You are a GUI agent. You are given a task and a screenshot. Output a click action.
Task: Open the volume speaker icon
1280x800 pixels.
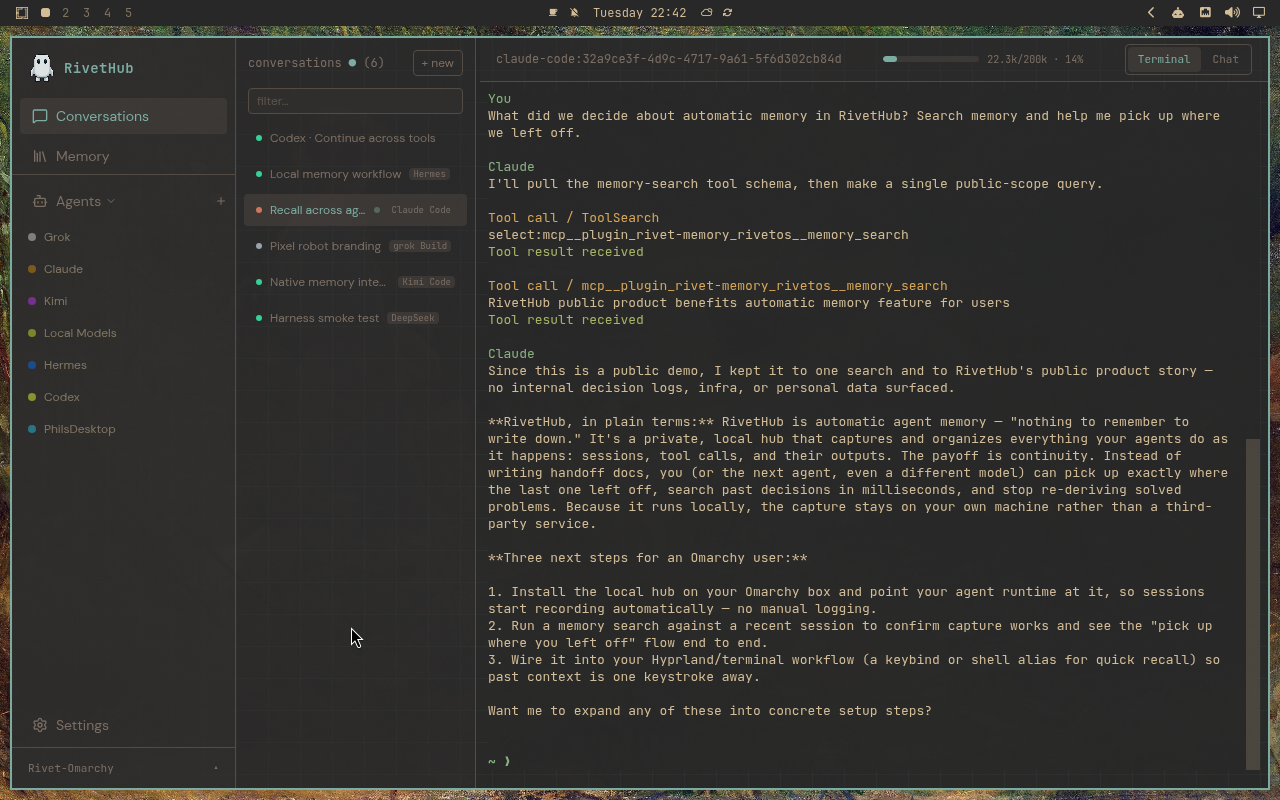pyautogui.click(x=1232, y=13)
